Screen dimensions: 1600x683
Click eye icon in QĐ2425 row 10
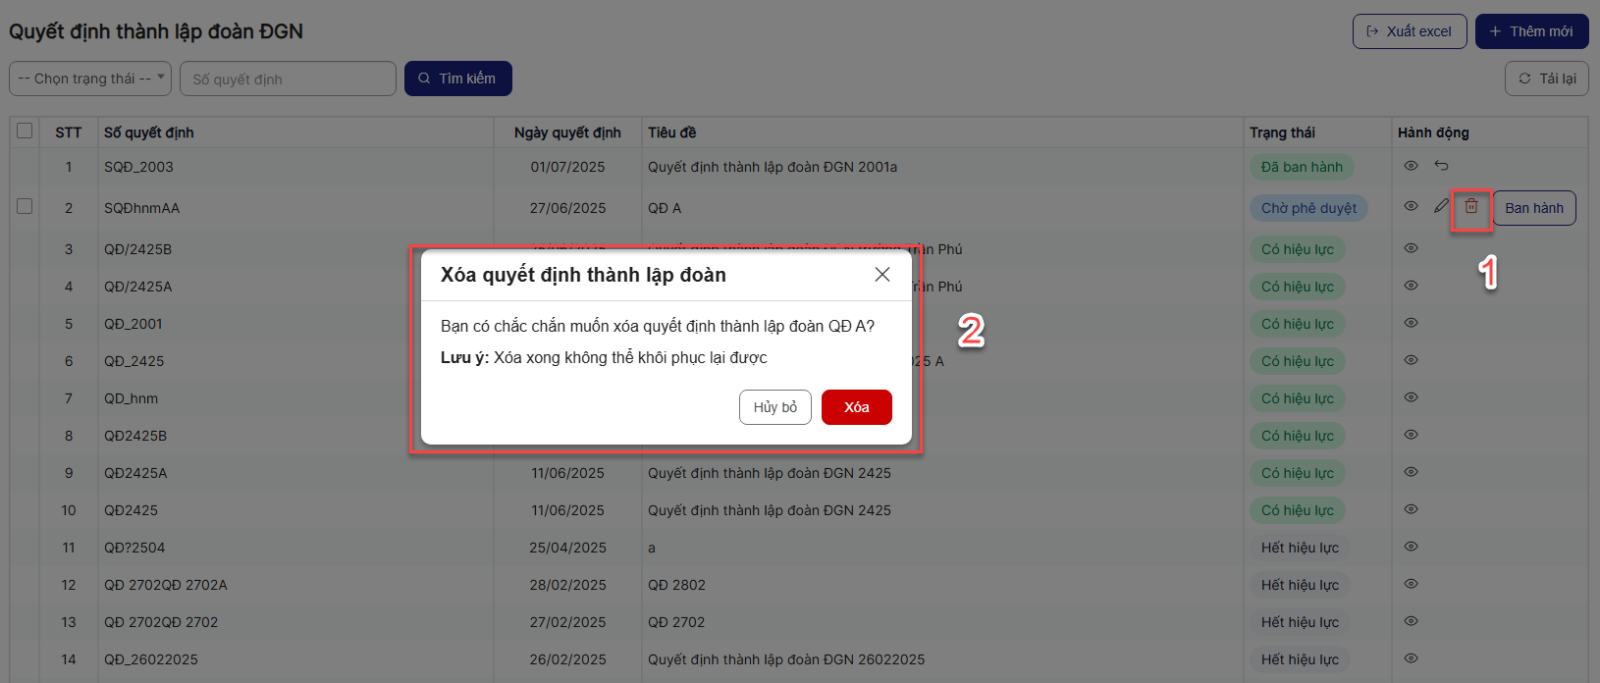pos(1411,510)
